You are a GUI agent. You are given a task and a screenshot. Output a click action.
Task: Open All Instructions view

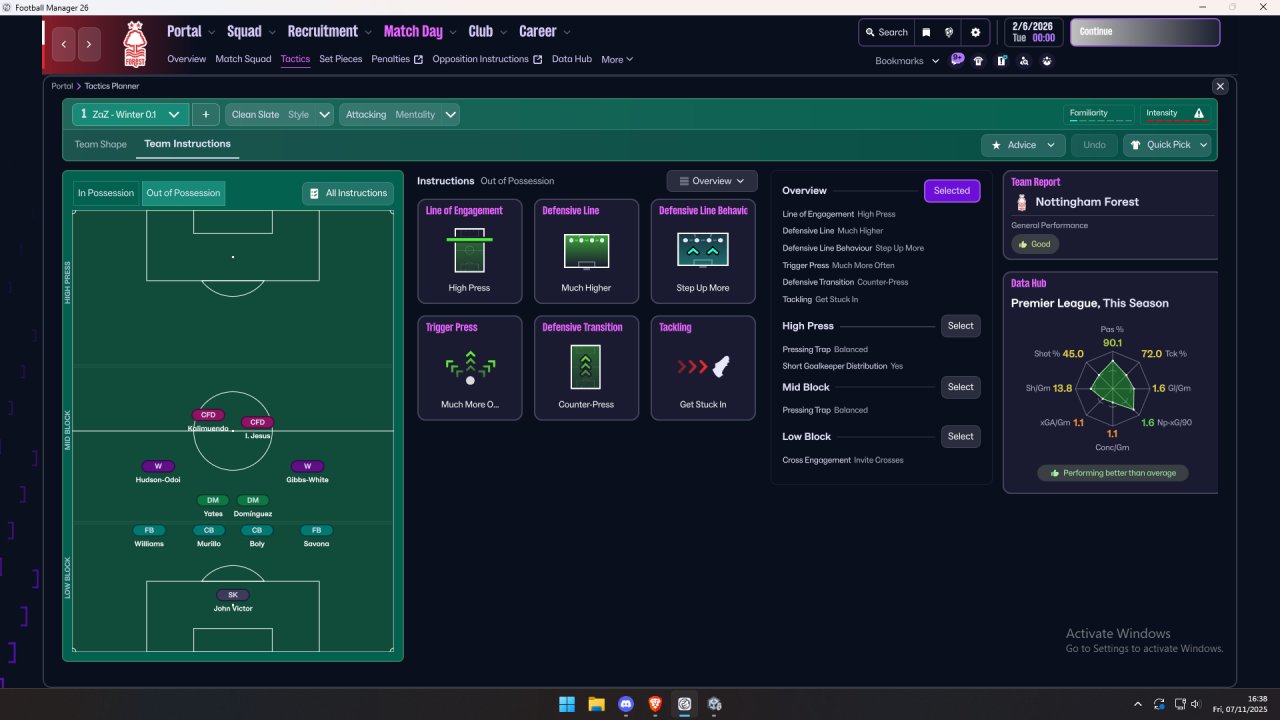[348, 193]
